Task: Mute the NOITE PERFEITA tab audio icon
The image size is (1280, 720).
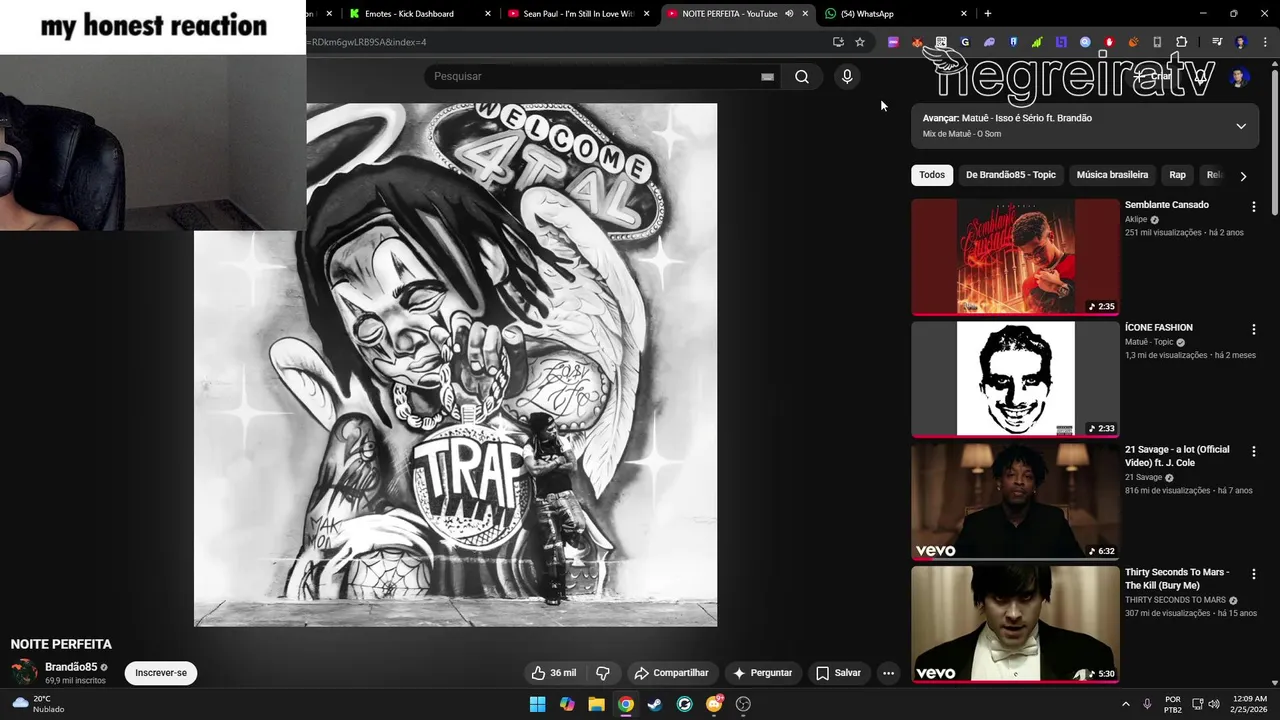Action: click(x=789, y=14)
